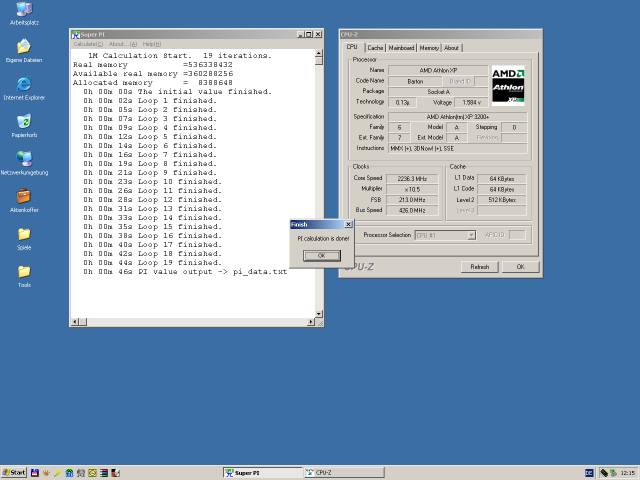Click the Package value Socket A
This screenshot has width=640, height=480.
[x=438, y=92]
